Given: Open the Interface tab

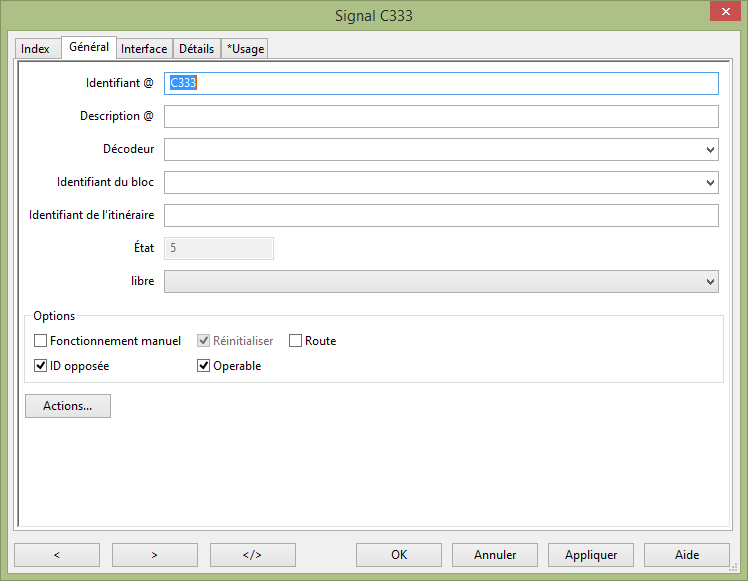Looking at the screenshot, I should [x=144, y=49].
